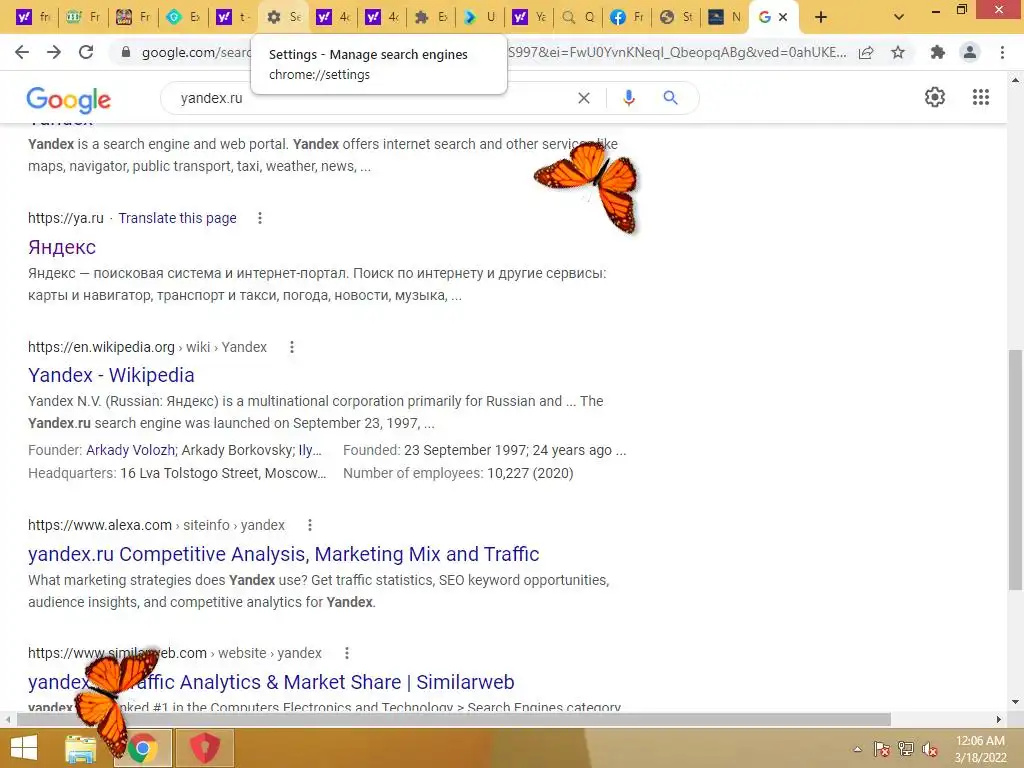Go forward in browser history
The height and width of the screenshot is (768, 1024).
54,52
